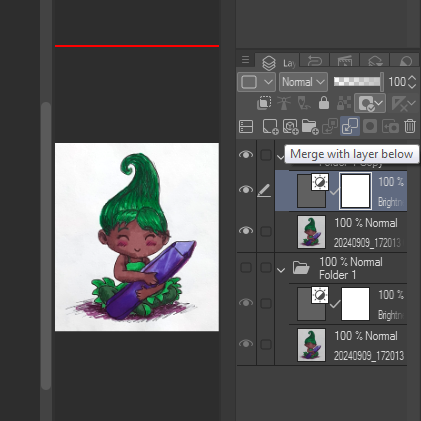Open the Enable Mask dropdown arrow
Image resolution: width=421 pixels, height=421 pixels.
pyautogui.click(x=380, y=103)
